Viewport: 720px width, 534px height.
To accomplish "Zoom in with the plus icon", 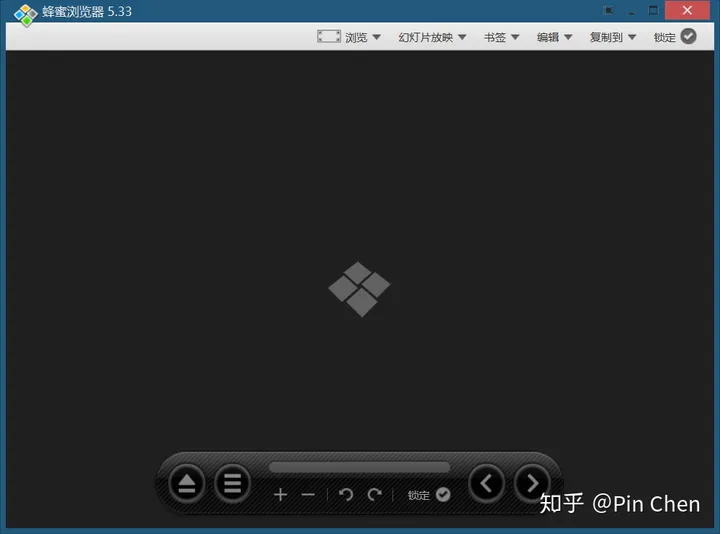I will click(x=280, y=494).
